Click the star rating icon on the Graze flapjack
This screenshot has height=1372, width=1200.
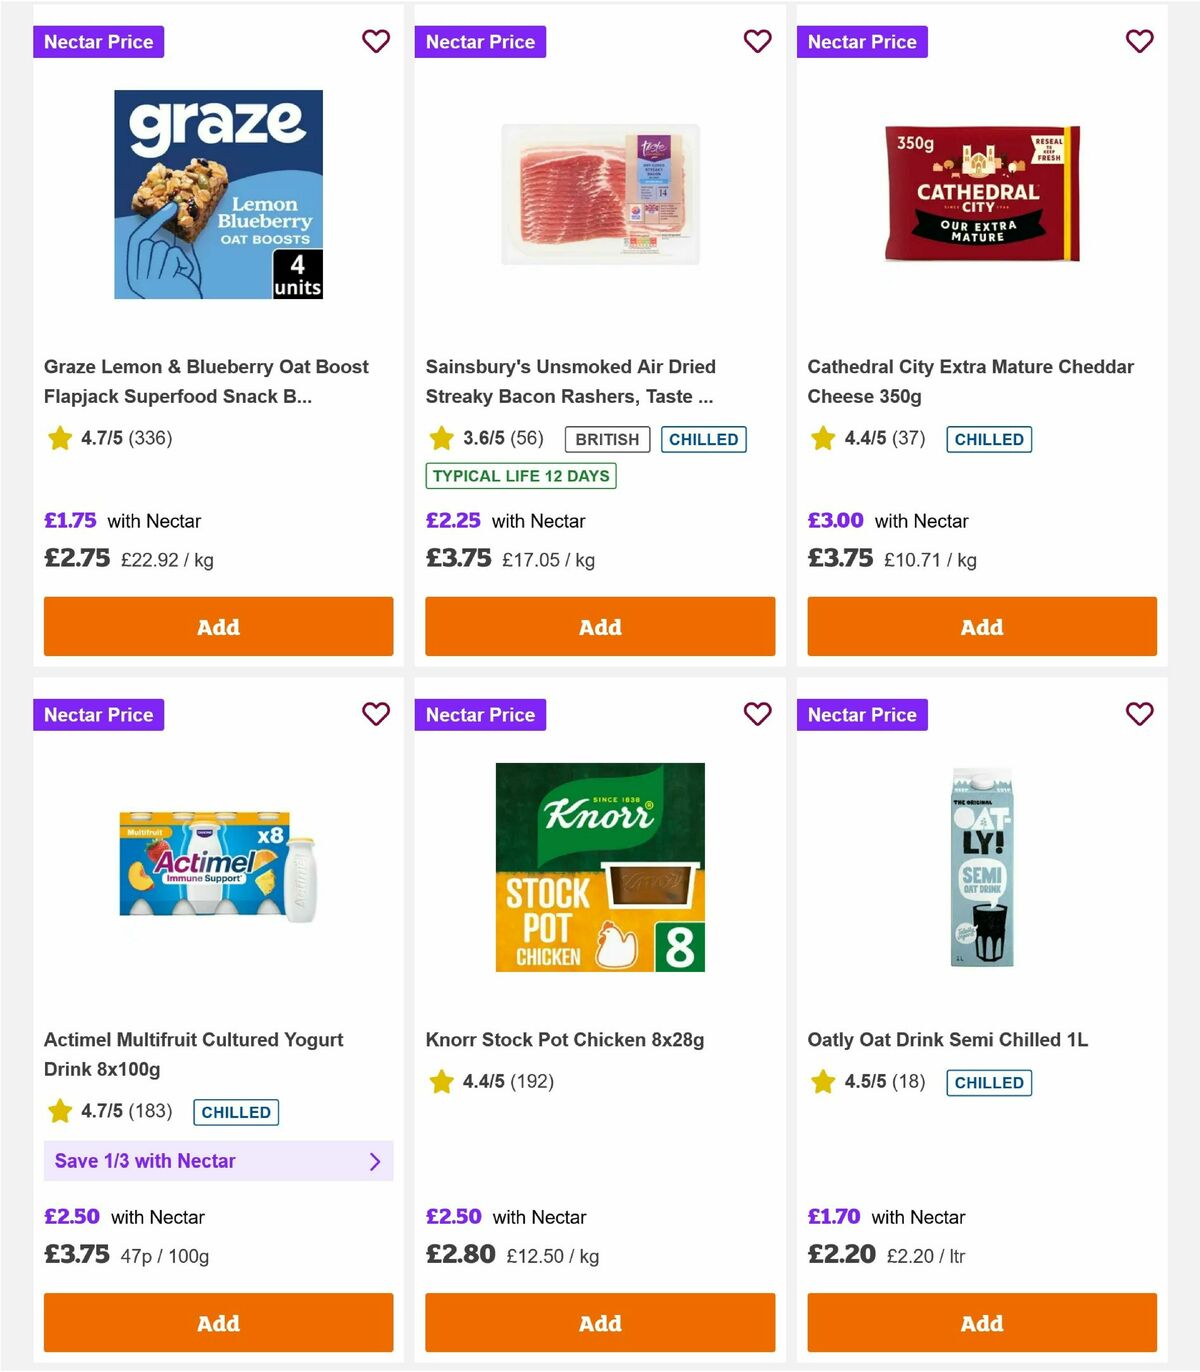pyautogui.click(x=59, y=438)
